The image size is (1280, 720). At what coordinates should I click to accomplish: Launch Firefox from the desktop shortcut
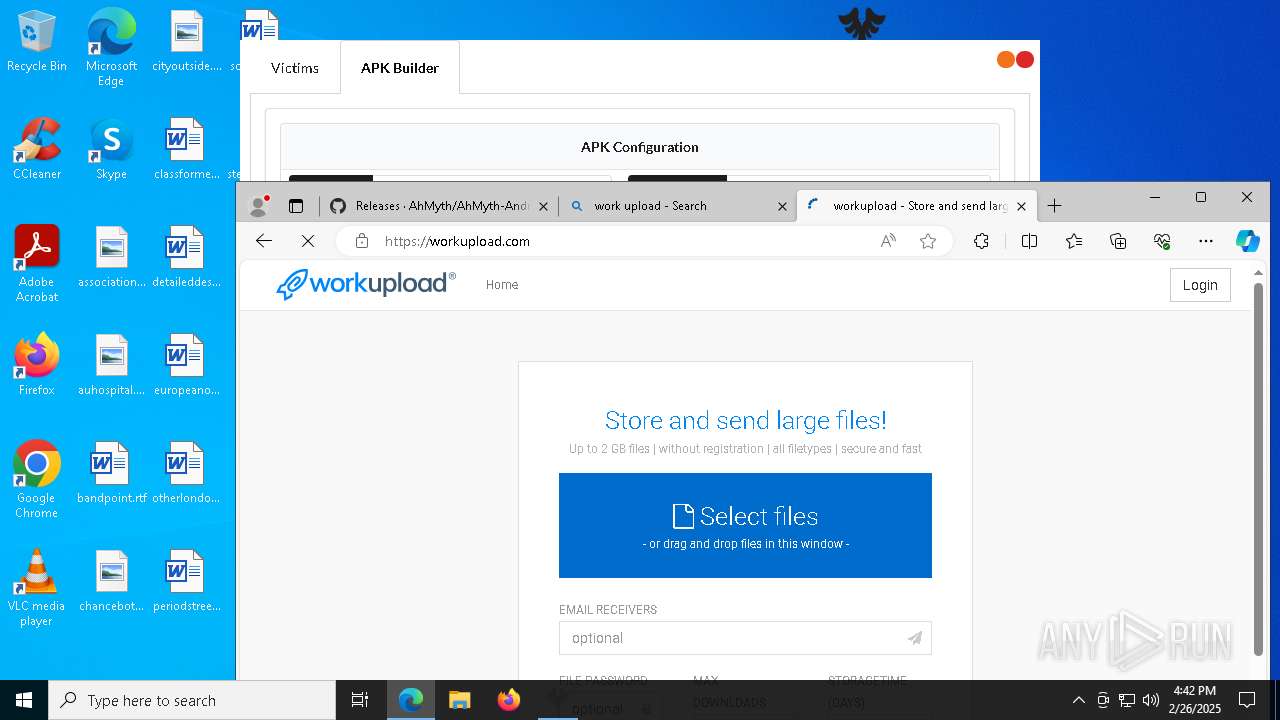[37, 365]
